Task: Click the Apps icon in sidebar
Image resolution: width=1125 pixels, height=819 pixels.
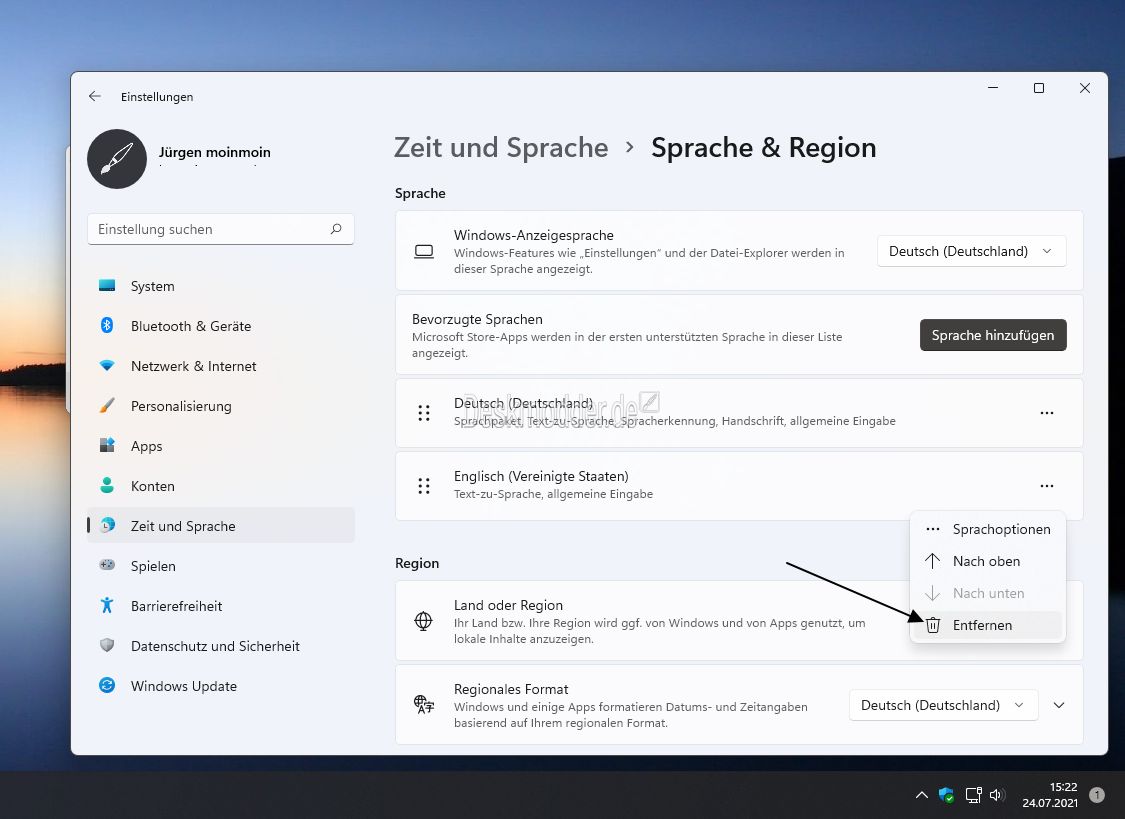Action: (x=107, y=445)
